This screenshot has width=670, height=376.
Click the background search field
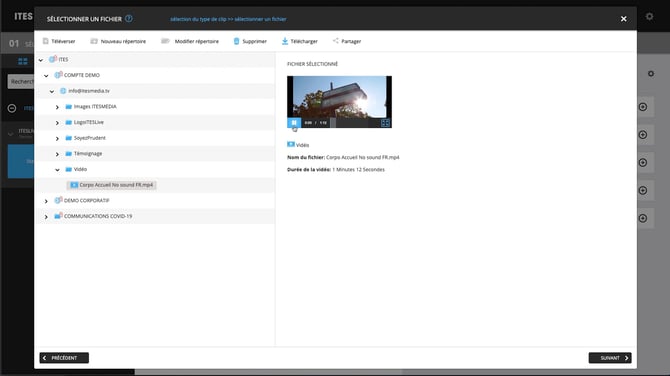pos(21,81)
